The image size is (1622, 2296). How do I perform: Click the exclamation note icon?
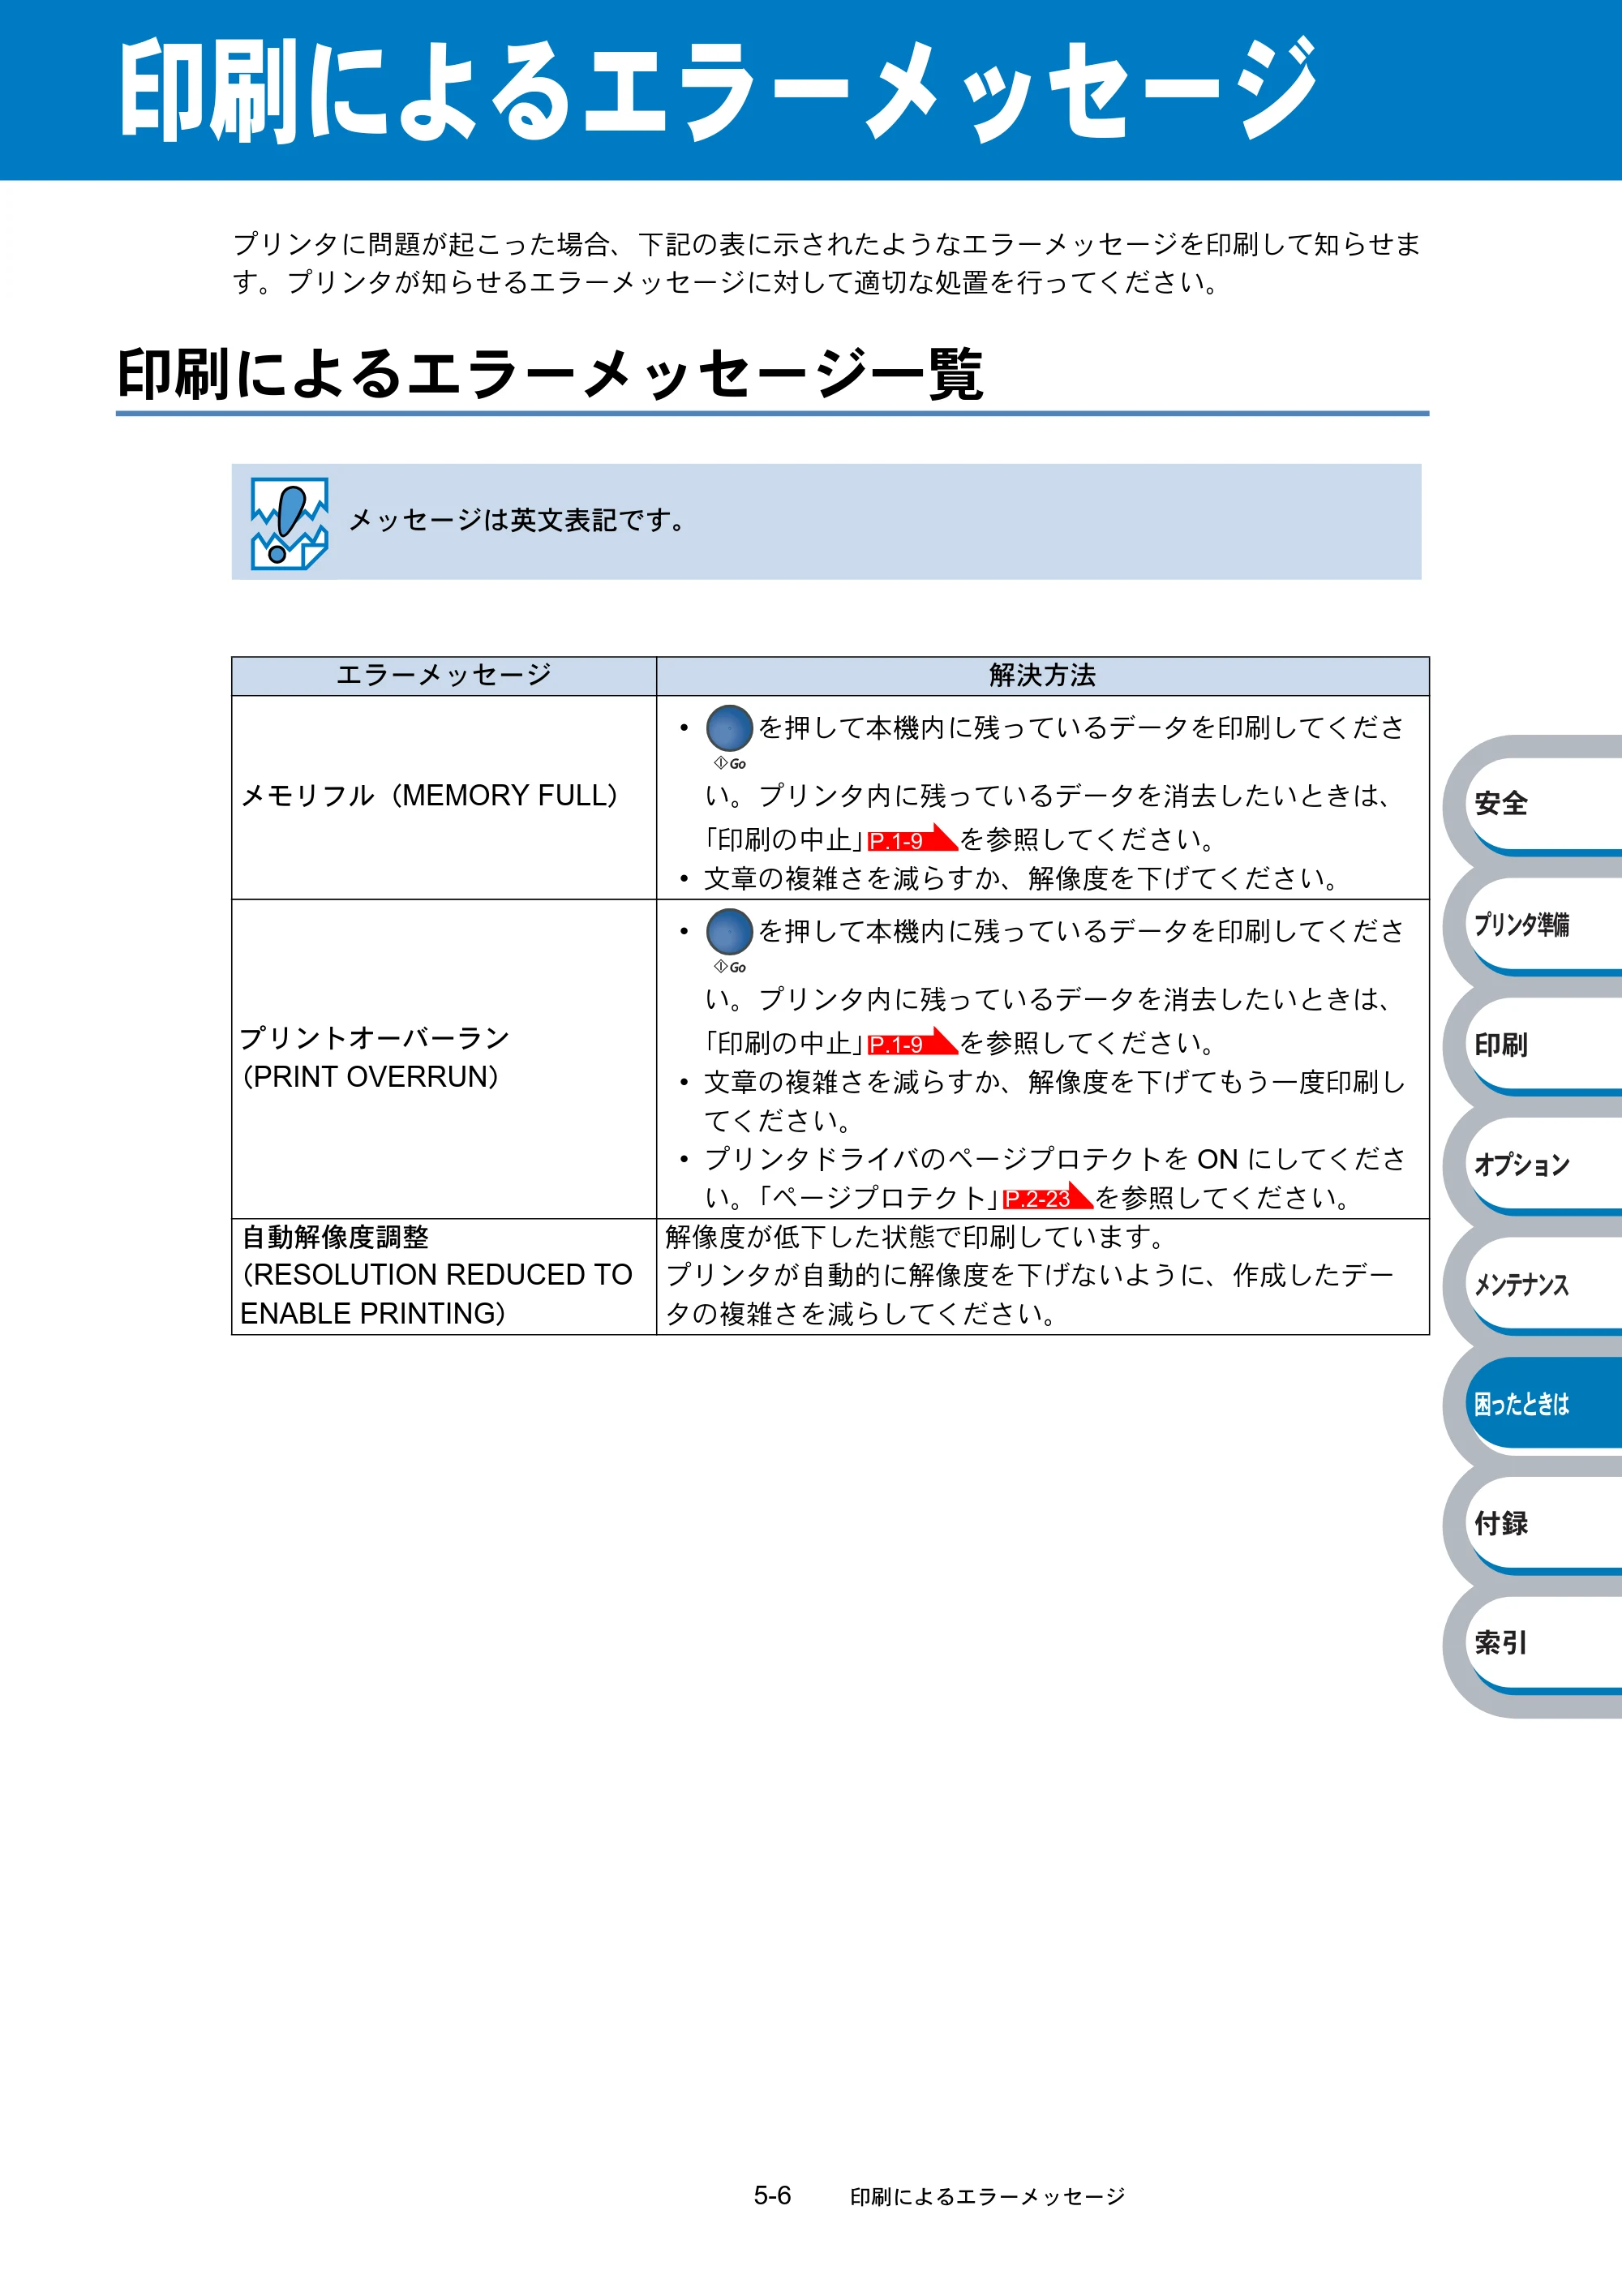pos(289,523)
